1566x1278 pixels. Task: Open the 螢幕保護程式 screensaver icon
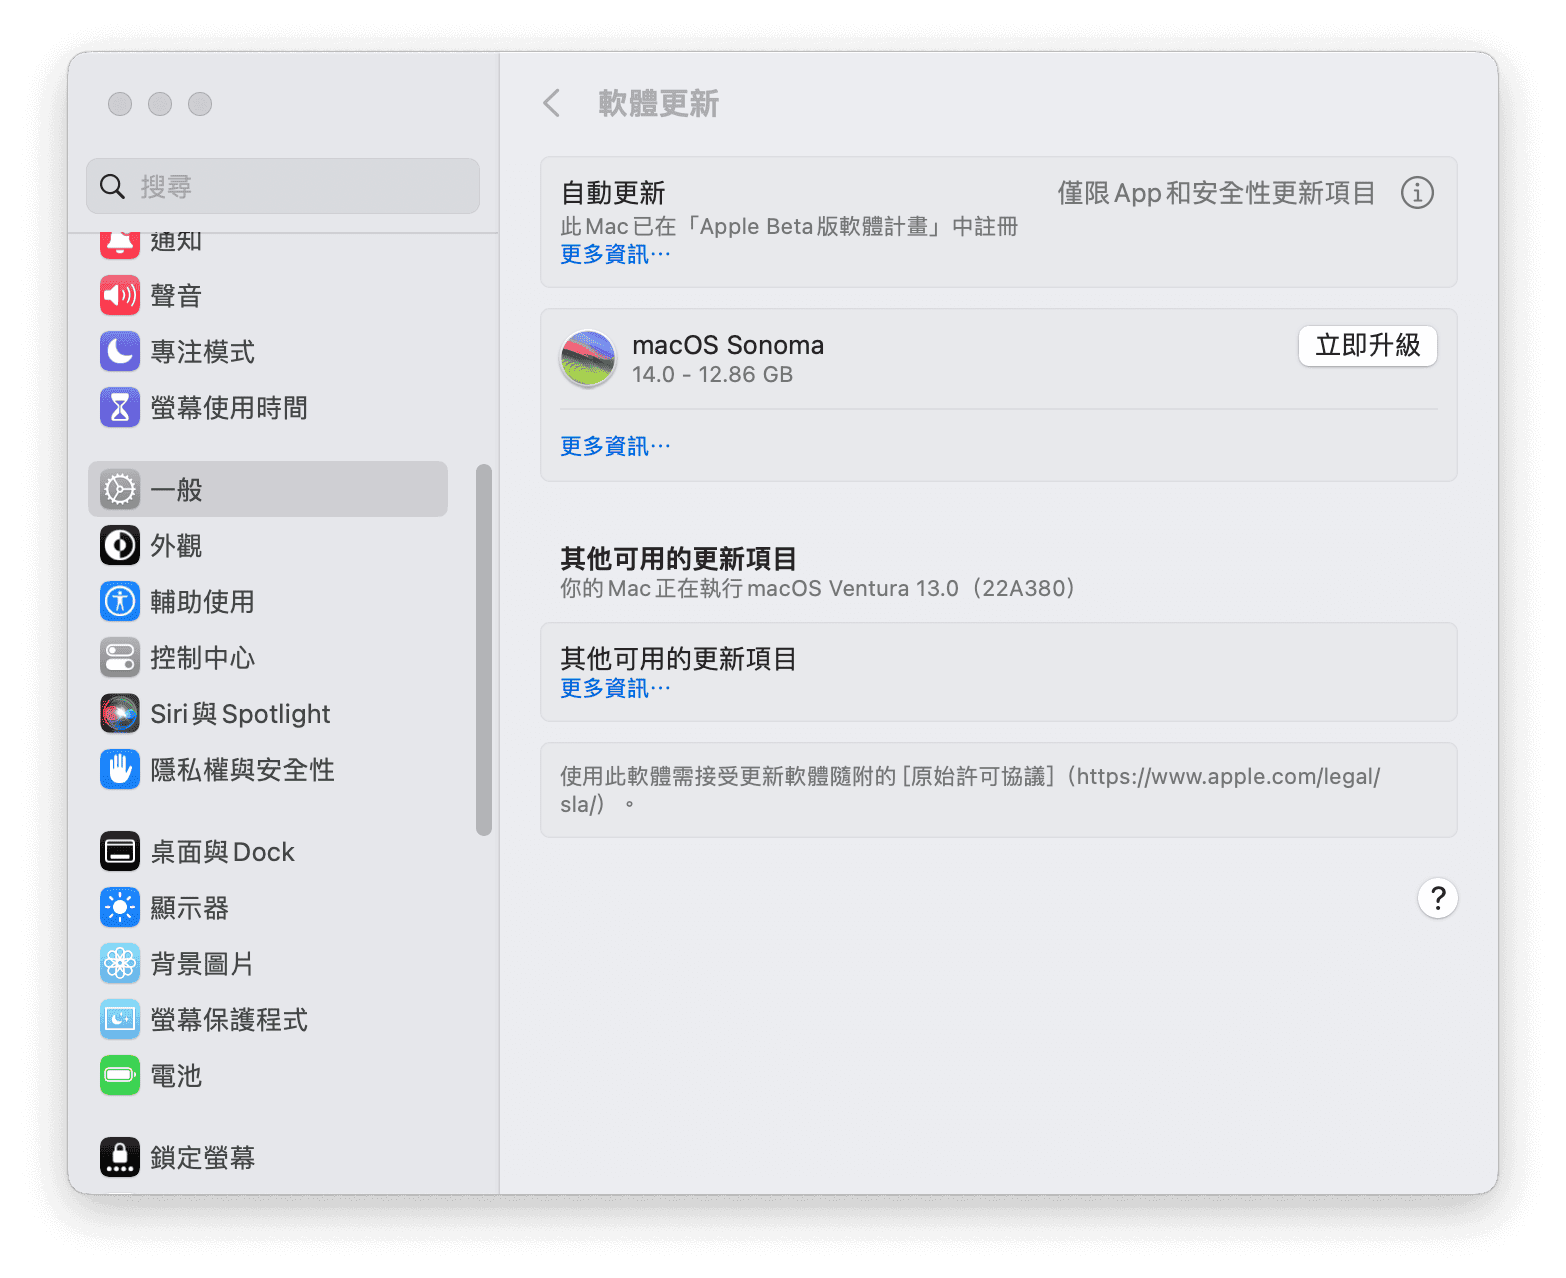[120, 1019]
